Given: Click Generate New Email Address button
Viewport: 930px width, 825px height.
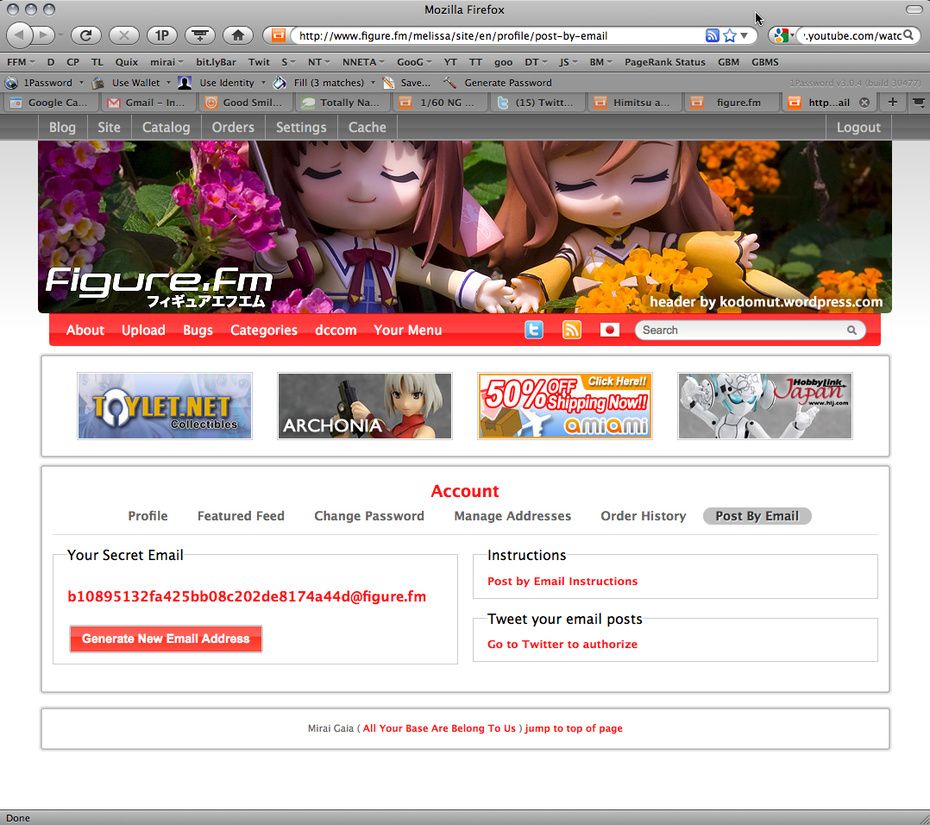Looking at the screenshot, I should tap(165, 639).
